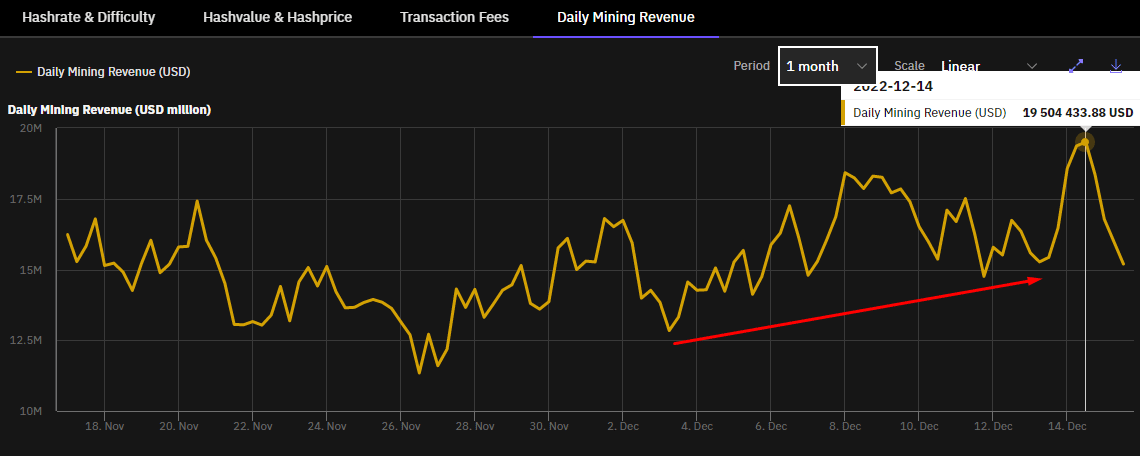This screenshot has height=456, width=1140.
Task: Click the Daily Mining Revenue (USD million) chart title
Action: (109, 109)
